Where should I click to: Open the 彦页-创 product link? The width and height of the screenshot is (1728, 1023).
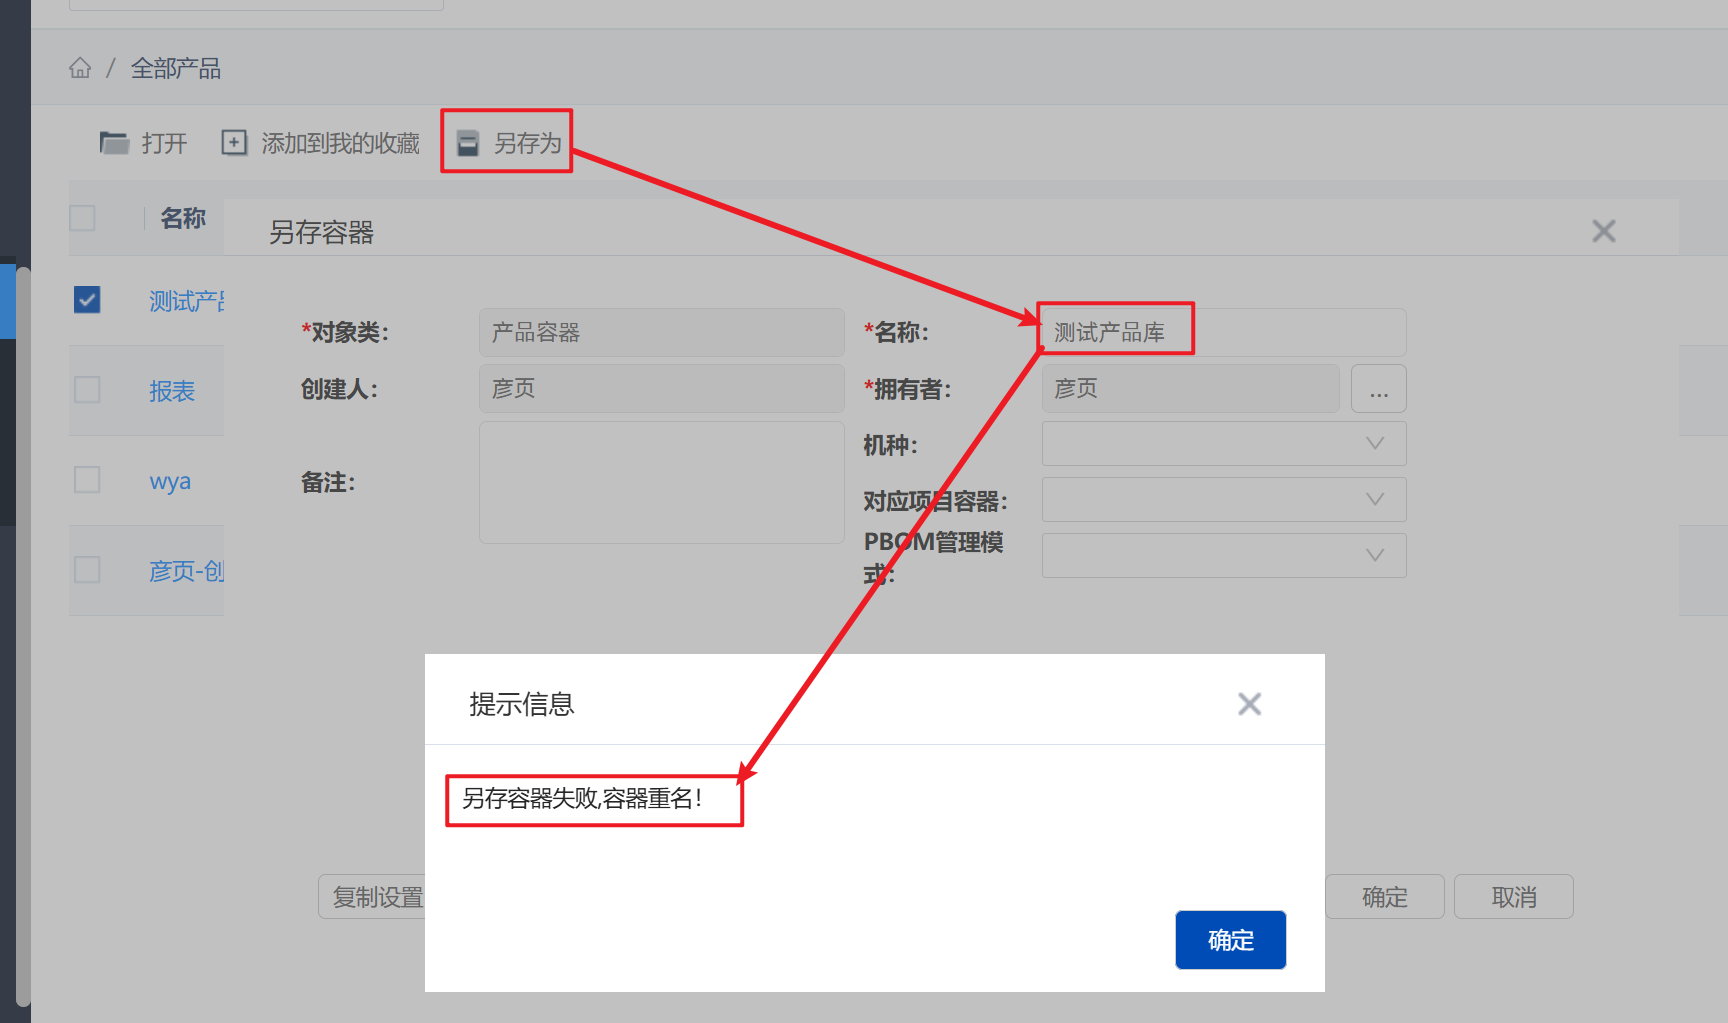(x=186, y=571)
